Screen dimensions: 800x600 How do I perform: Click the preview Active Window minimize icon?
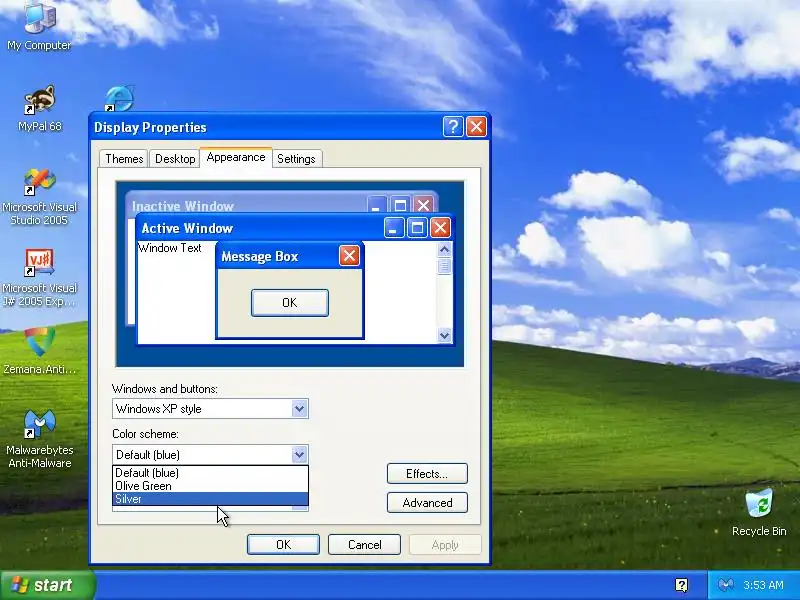point(394,228)
